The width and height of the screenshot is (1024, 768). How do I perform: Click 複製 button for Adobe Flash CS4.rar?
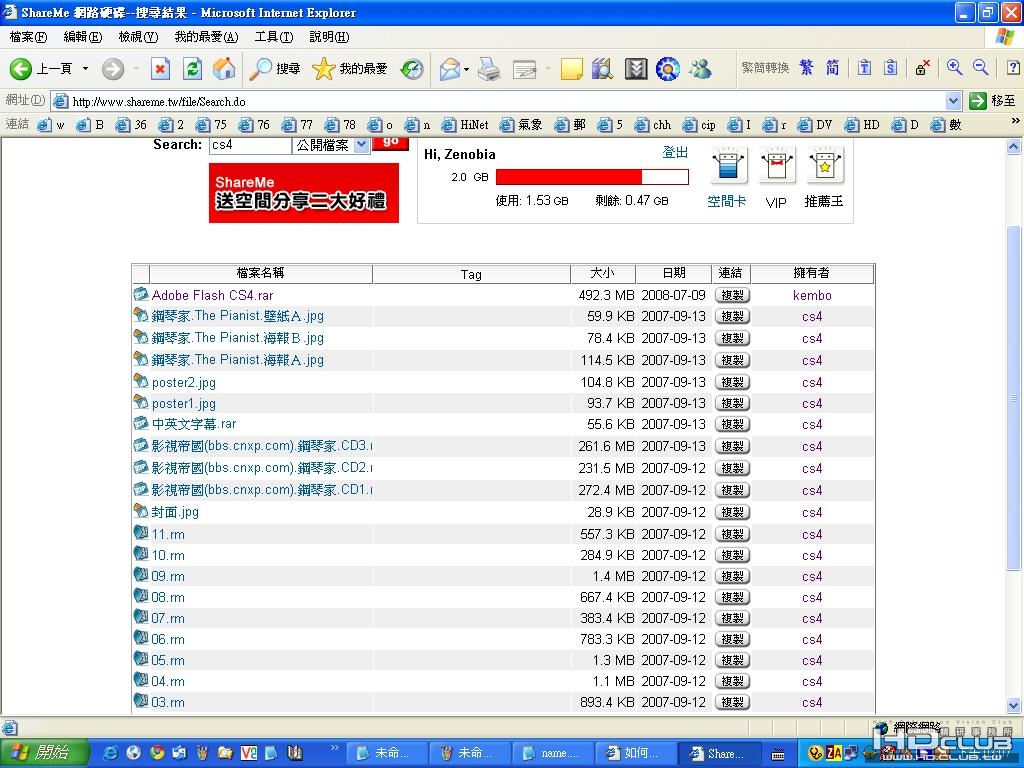coord(732,295)
